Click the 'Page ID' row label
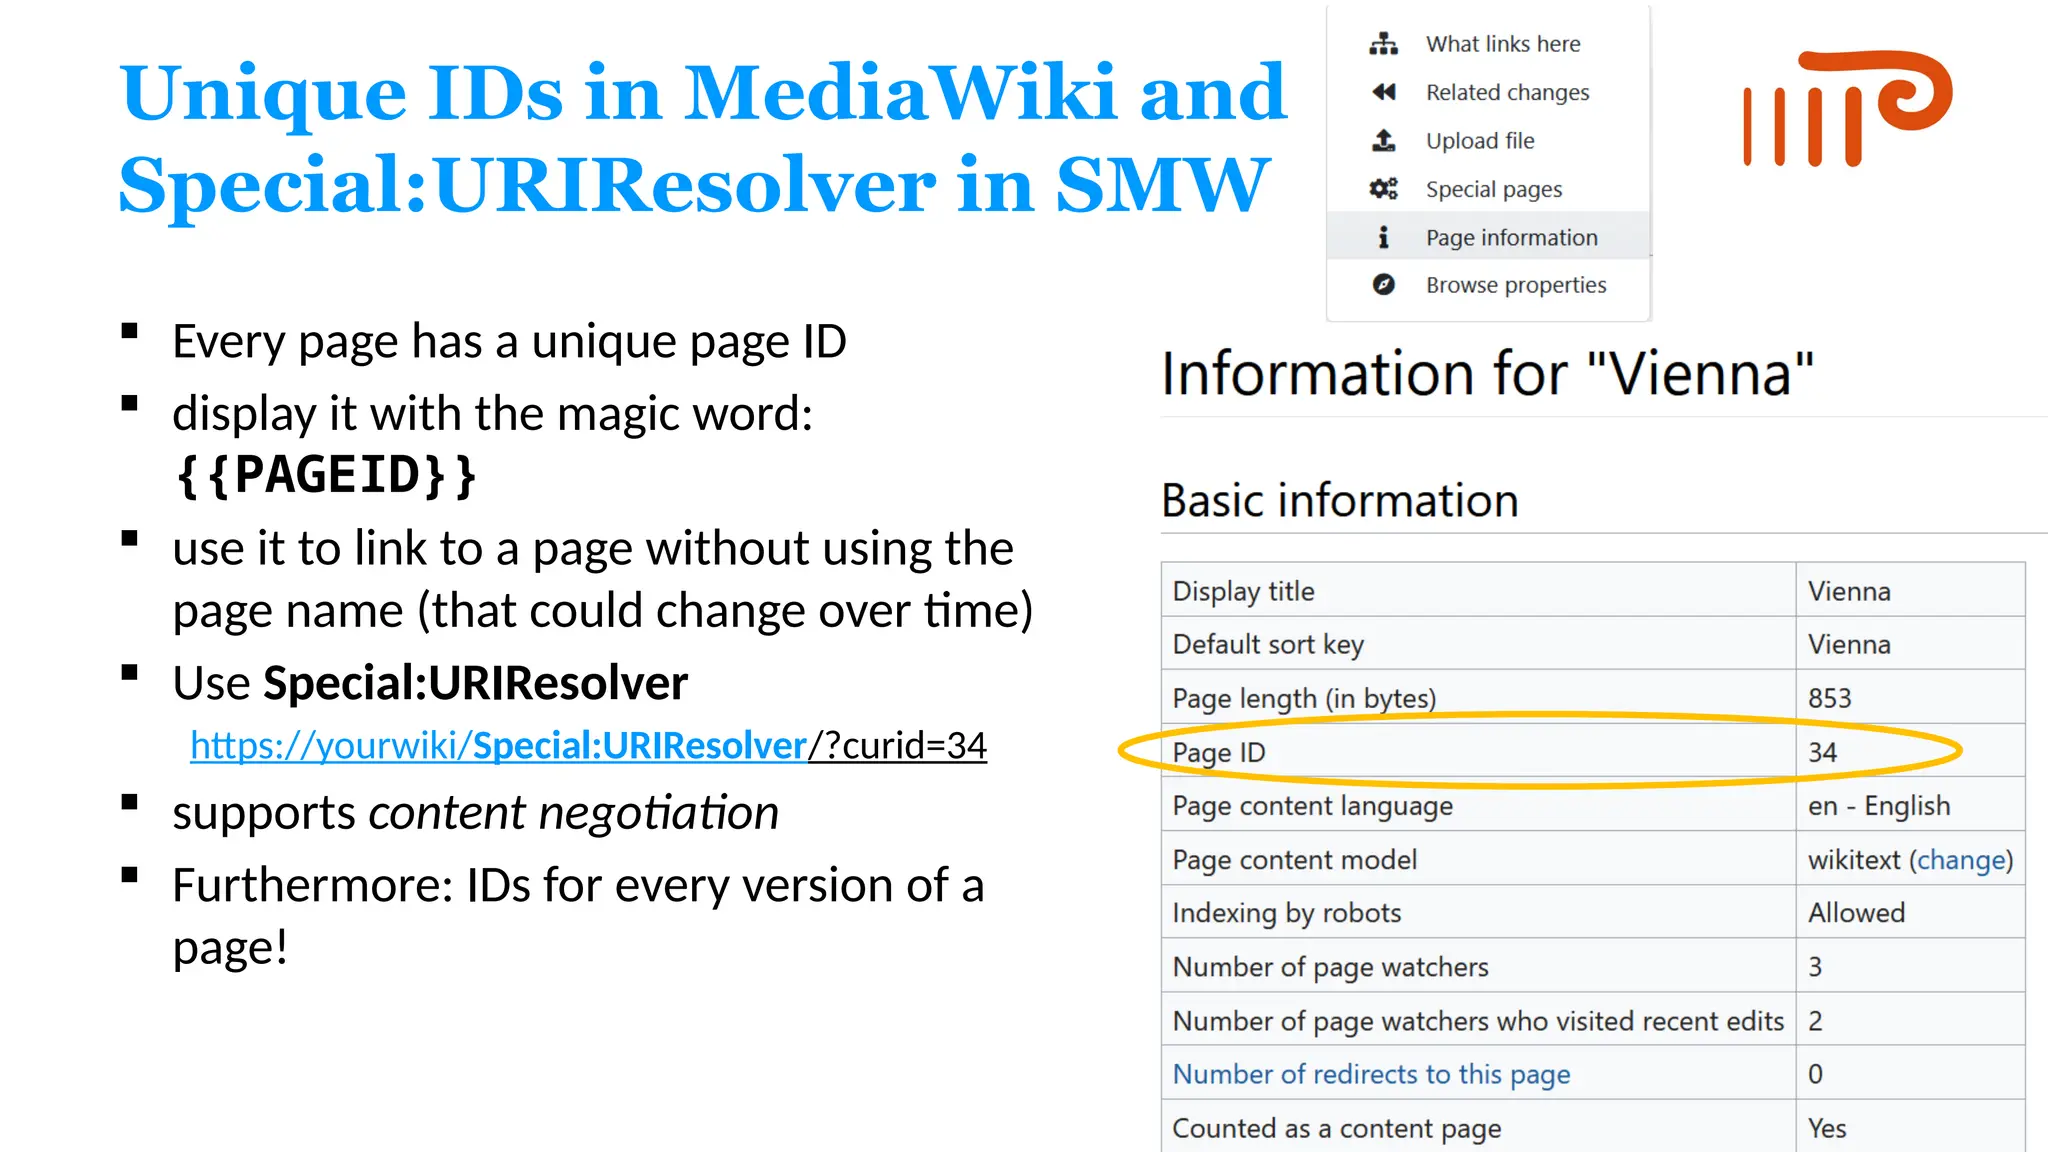The image size is (2048, 1152). coord(1219,752)
